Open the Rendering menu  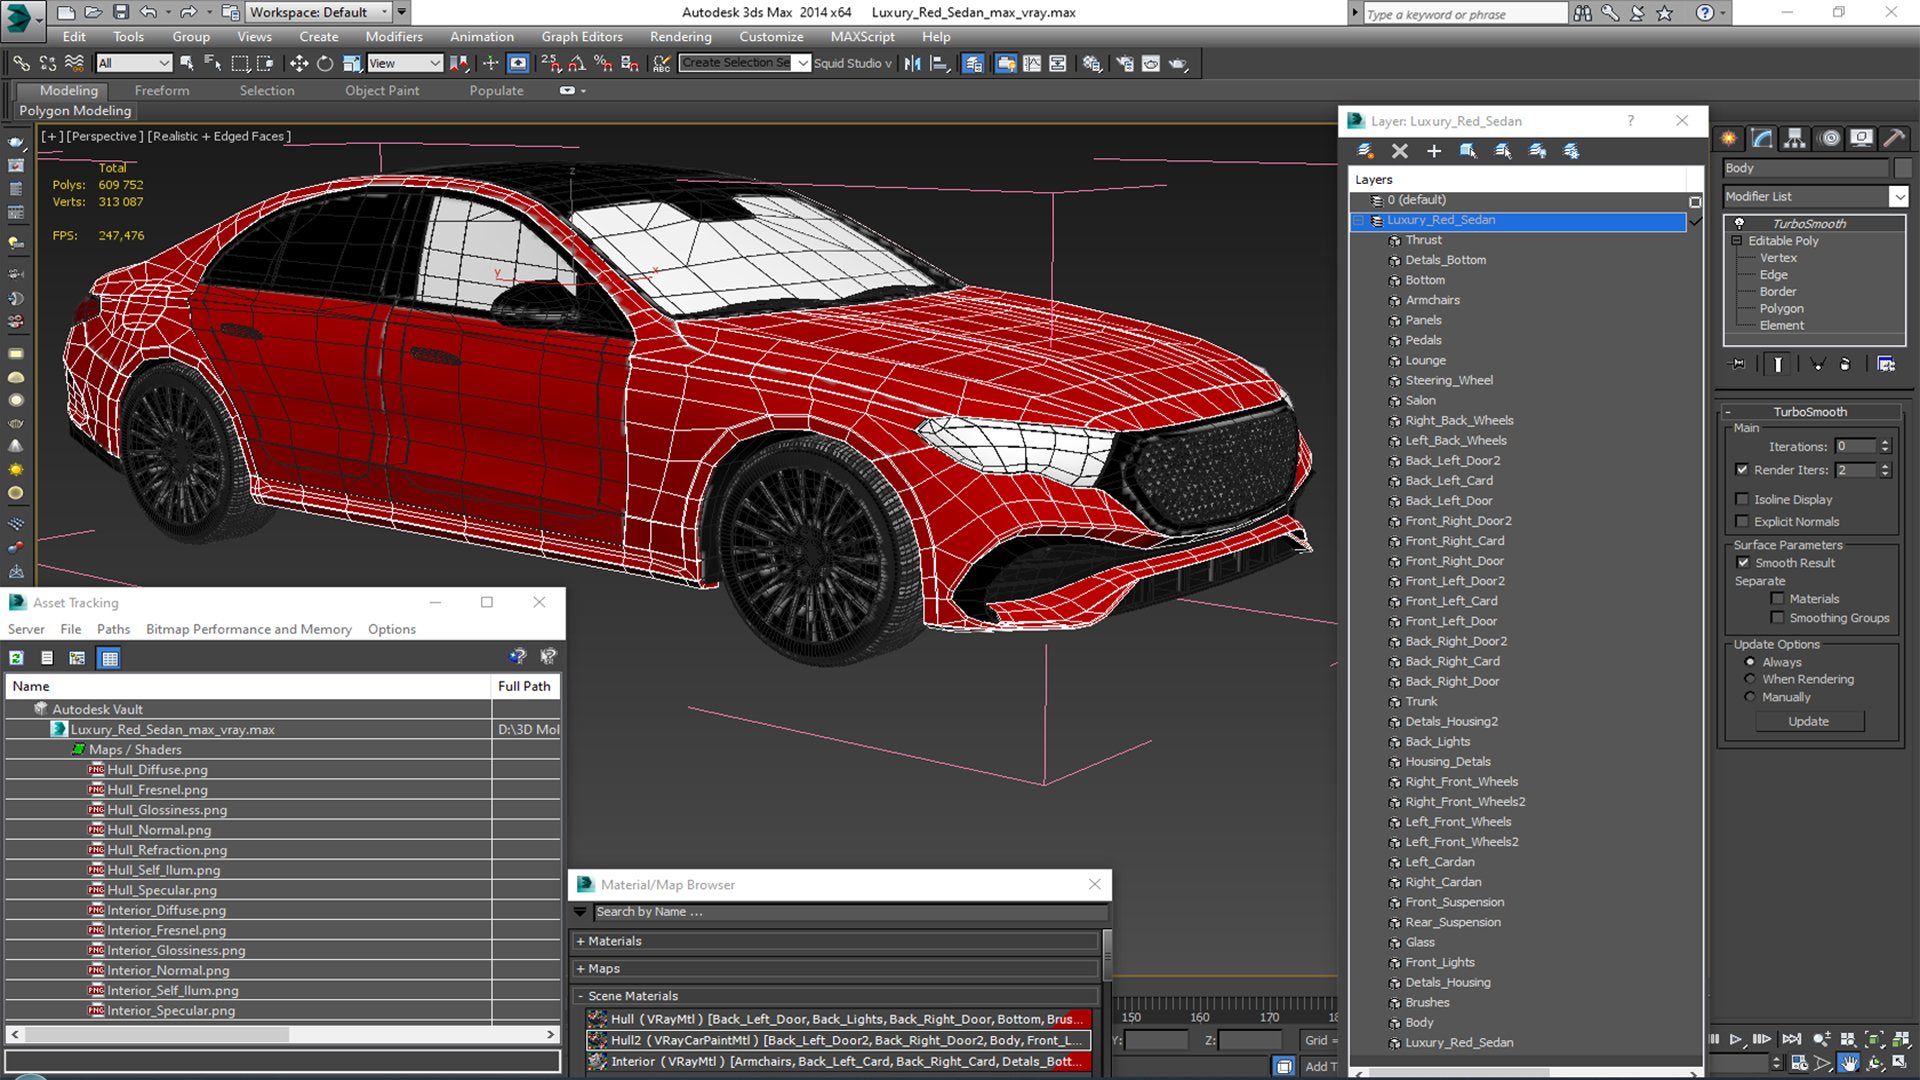pyautogui.click(x=680, y=37)
